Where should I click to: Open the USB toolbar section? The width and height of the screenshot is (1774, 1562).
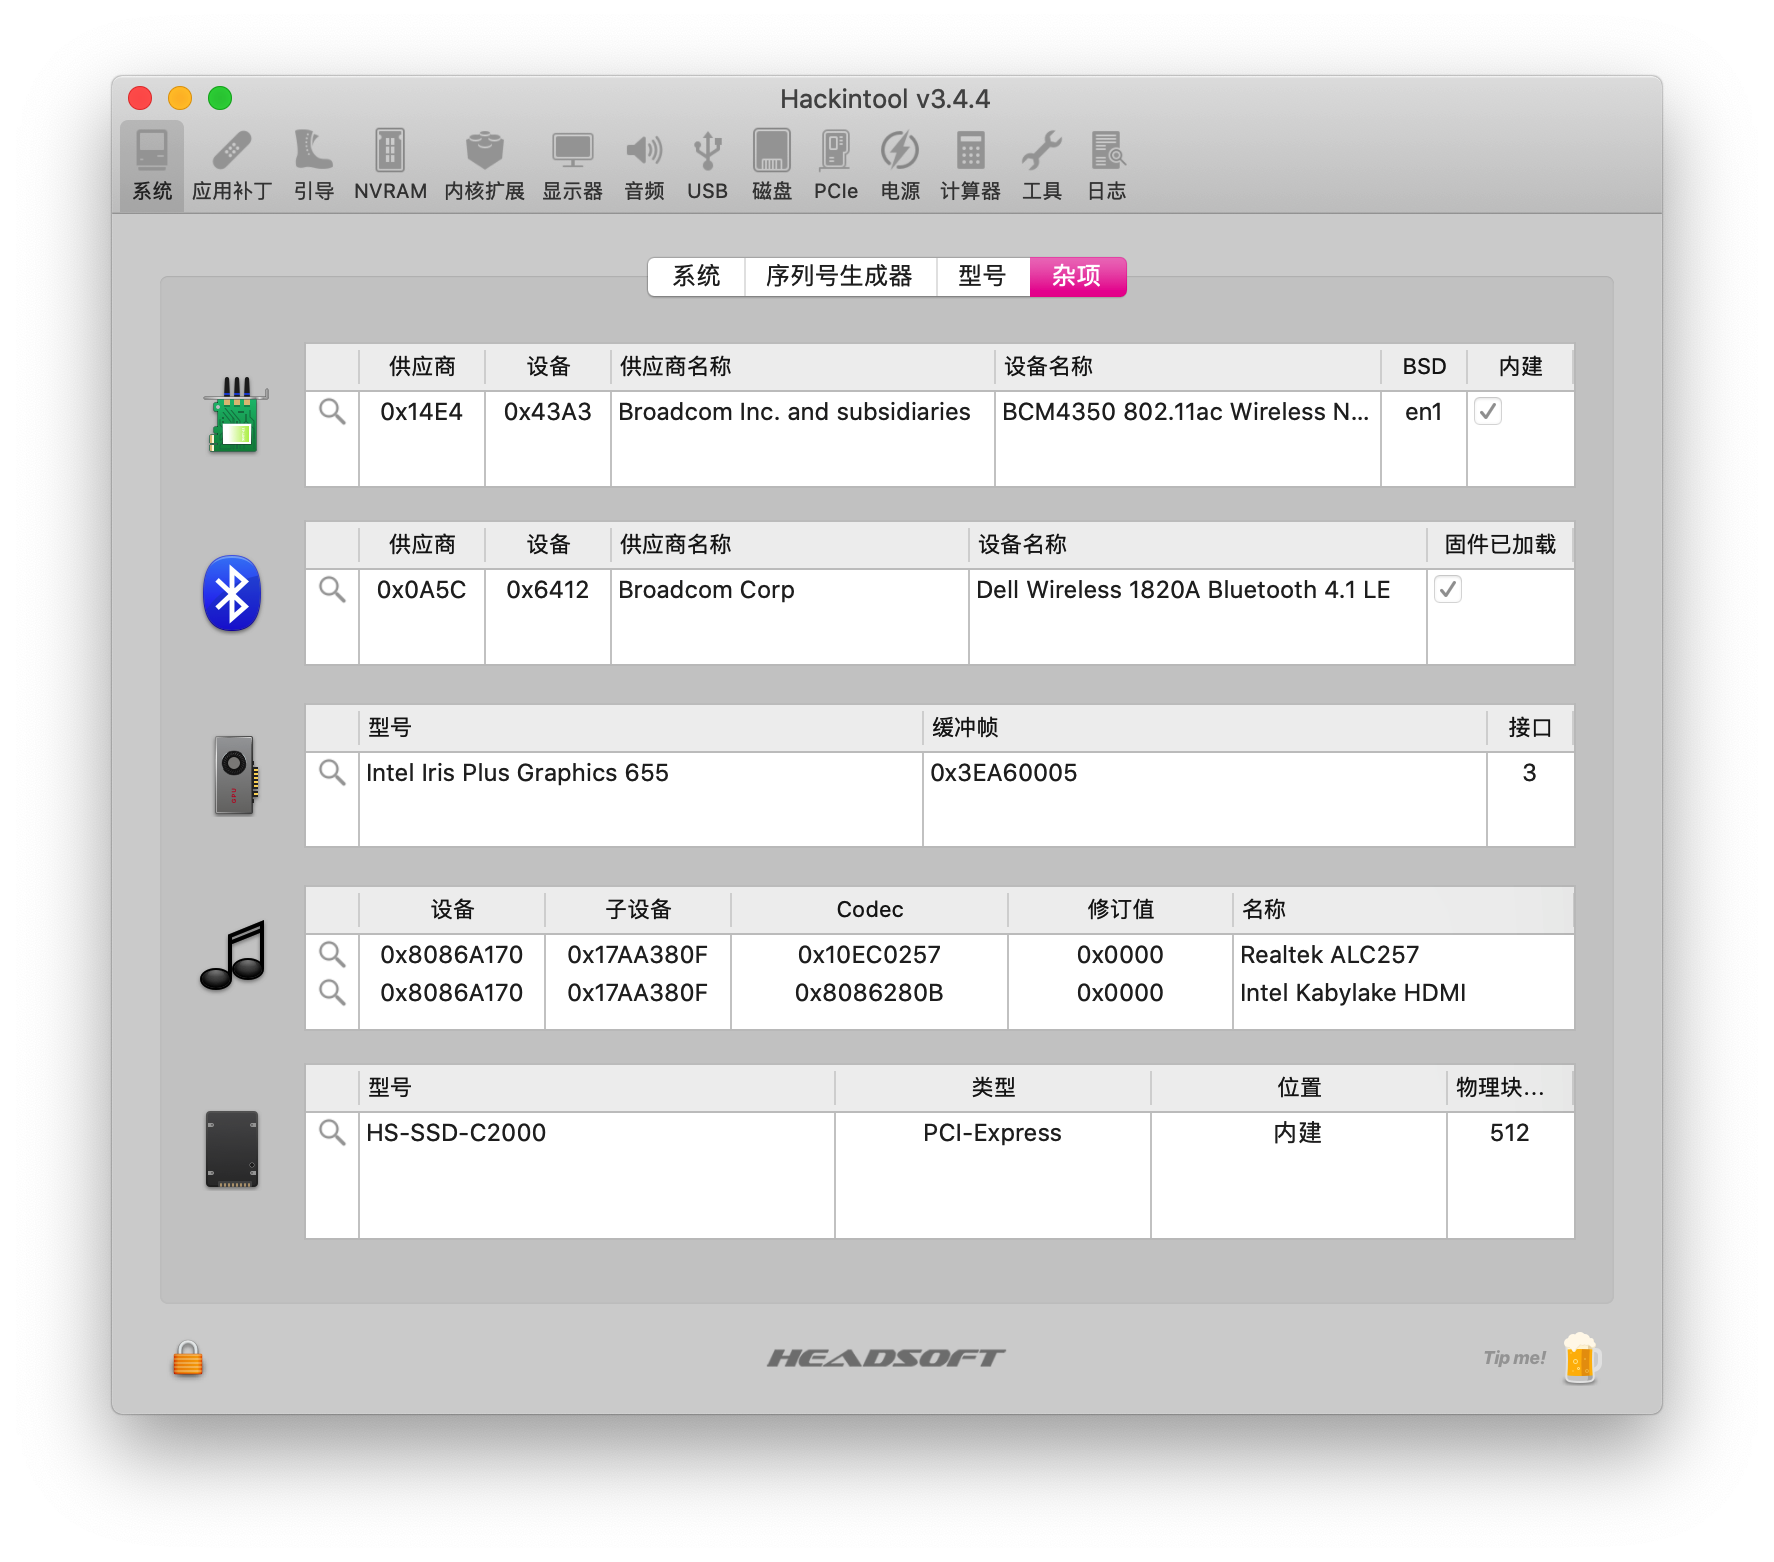(x=707, y=165)
